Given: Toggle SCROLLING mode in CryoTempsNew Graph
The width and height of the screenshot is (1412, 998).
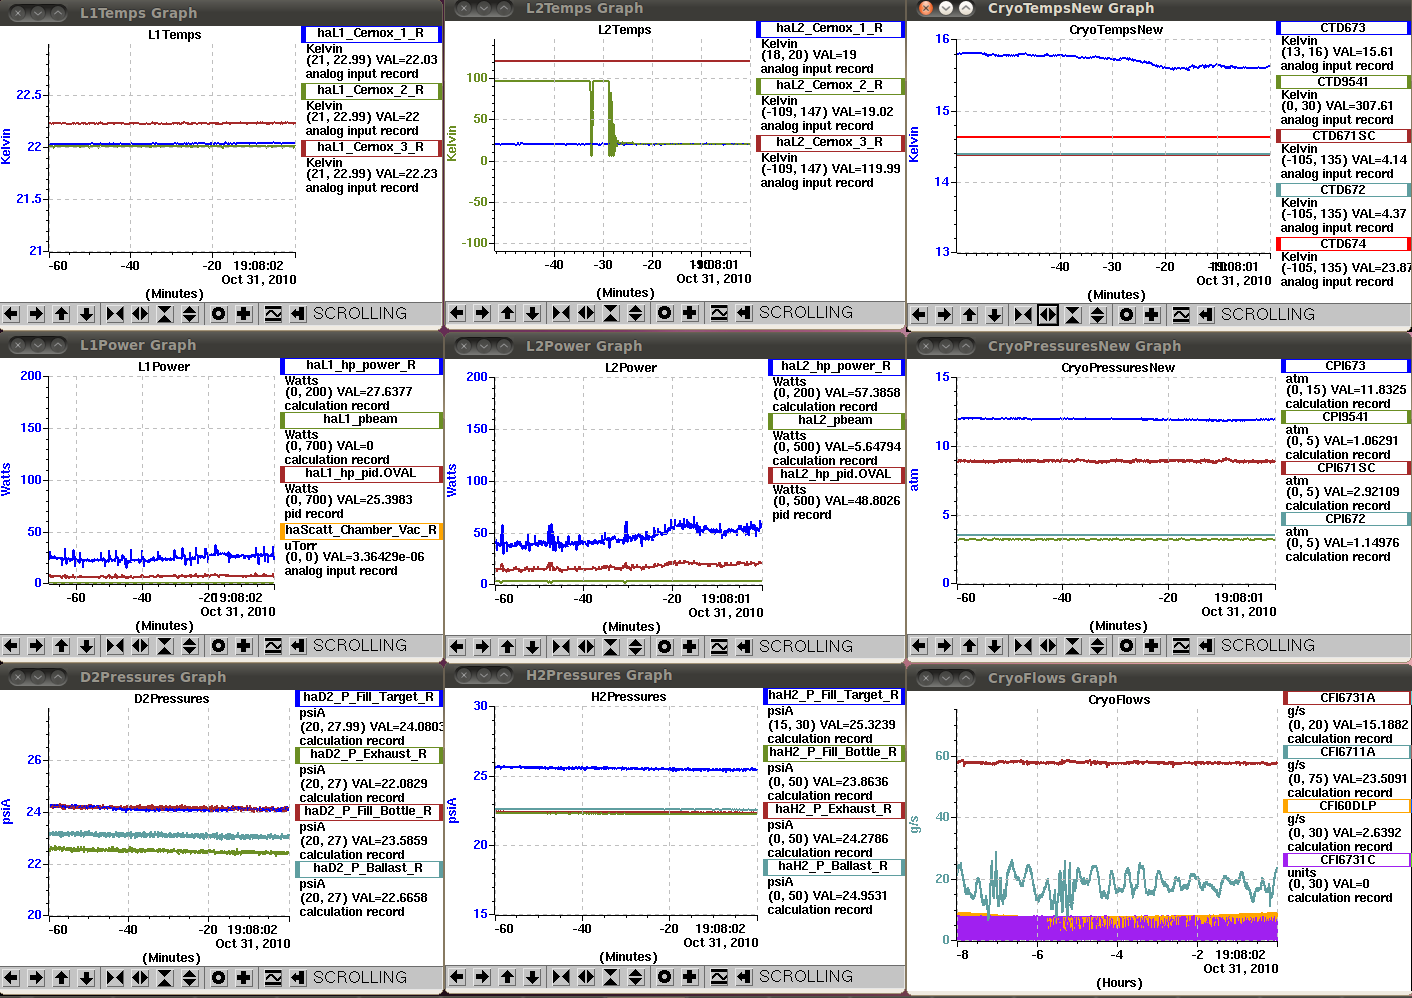Looking at the screenshot, I should [1268, 315].
